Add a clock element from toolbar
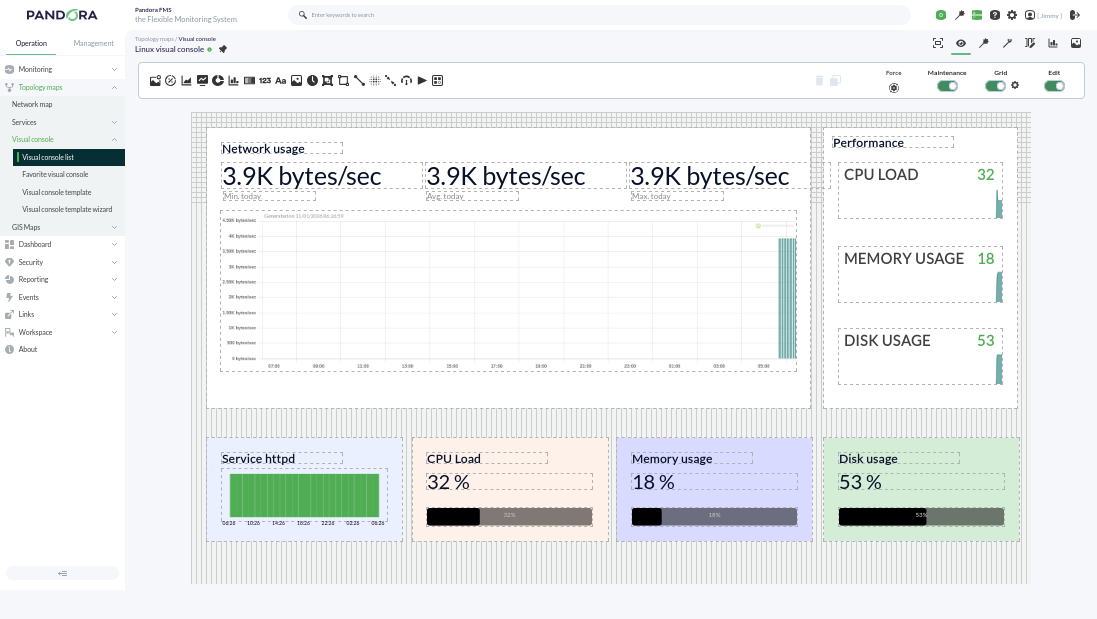The width and height of the screenshot is (1097, 619). pos(312,80)
